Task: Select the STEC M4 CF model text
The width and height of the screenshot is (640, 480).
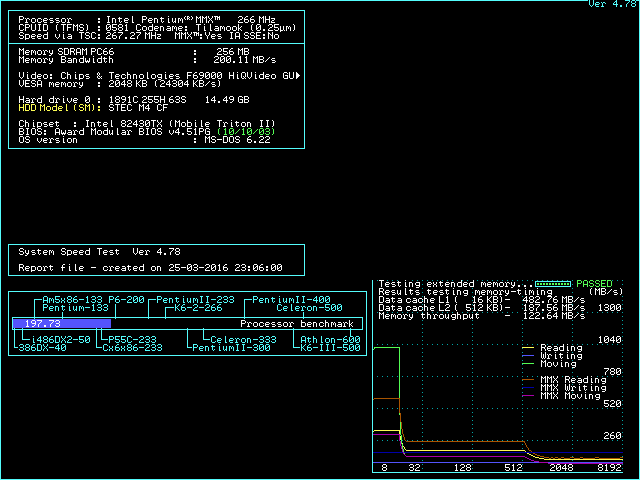Action: click(138, 108)
